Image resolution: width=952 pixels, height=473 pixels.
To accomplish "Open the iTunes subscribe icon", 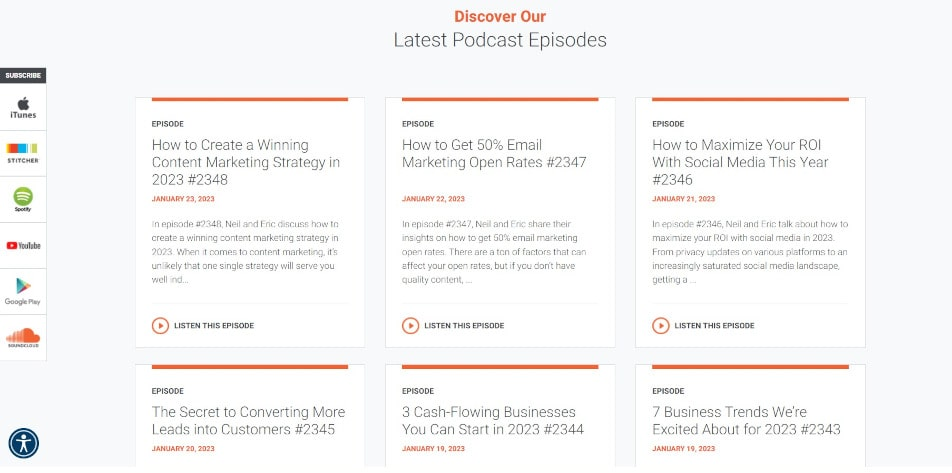I will pos(23,107).
